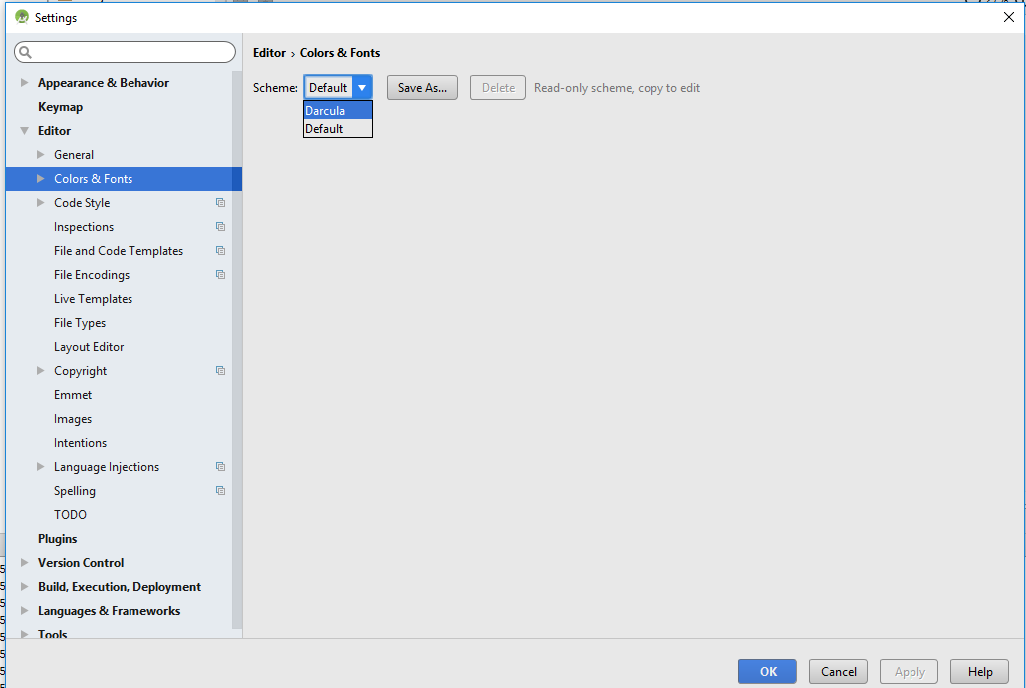Open the Scheme dropdown arrow
Image resolution: width=1026 pixels, height=688 pixels.
362,88
